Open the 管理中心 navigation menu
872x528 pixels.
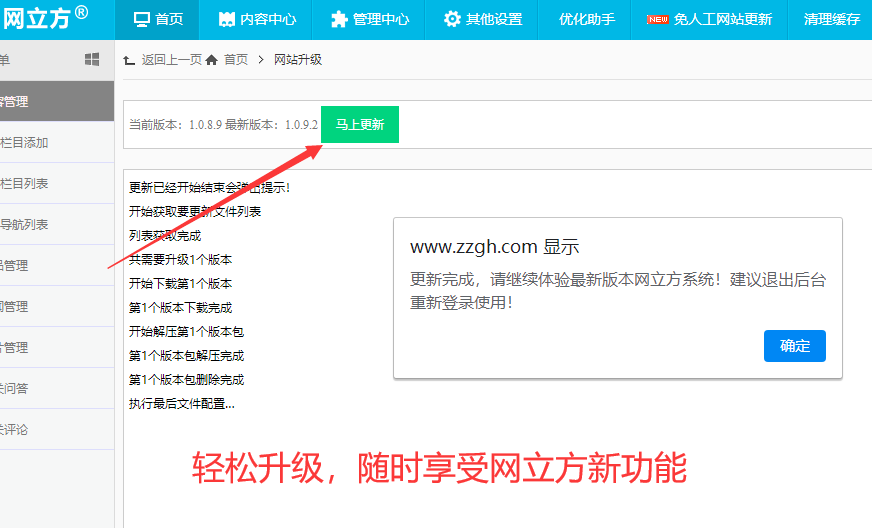click(x=369, y=19)
